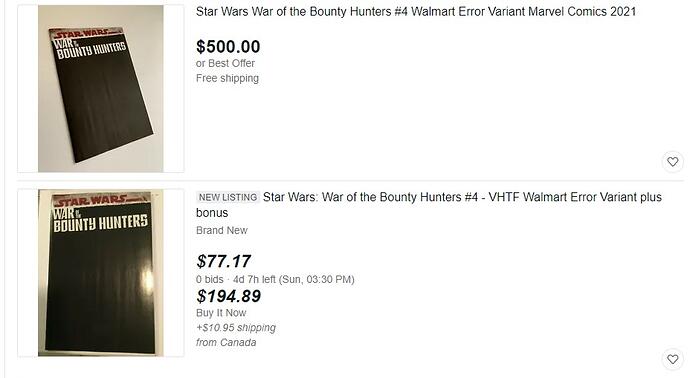Open thumbnail of $500 Walmart Error Variant comic
Image resolution: width=690 pixels, height=378 pixels.
point(101,88)
